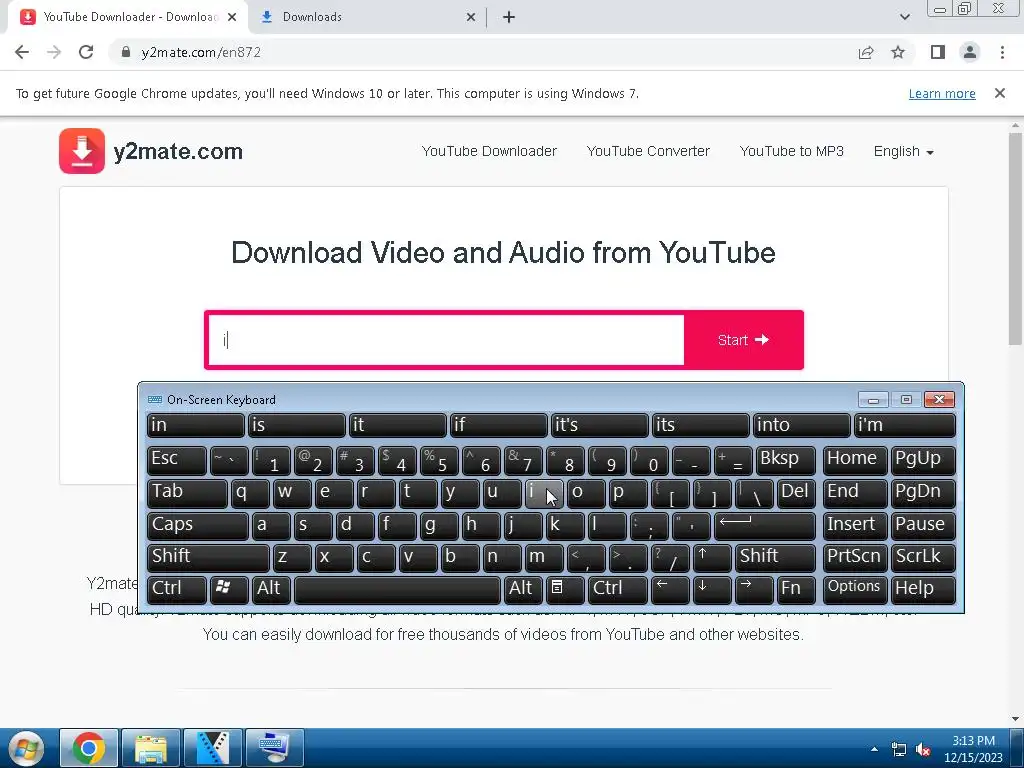1024x768 pixels.
Task: Switch to the YouTube Downloader browser tab
Action: pyautogui.click(x=128, y=17)
